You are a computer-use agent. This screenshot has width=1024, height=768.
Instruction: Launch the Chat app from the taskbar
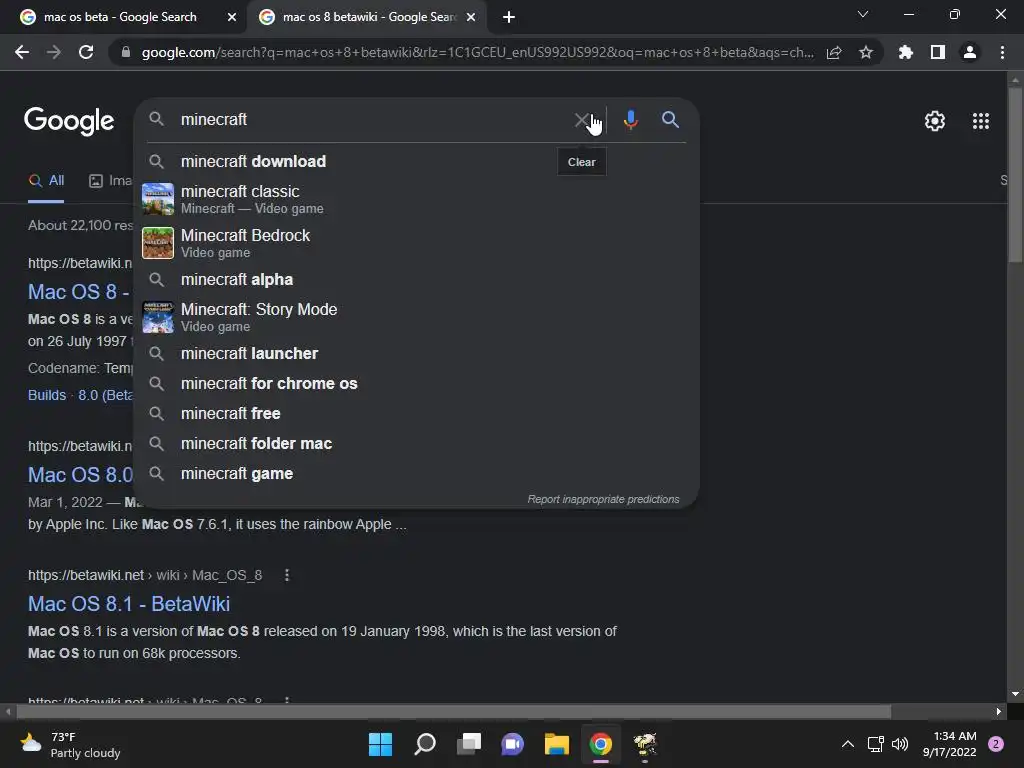[513, 744]
